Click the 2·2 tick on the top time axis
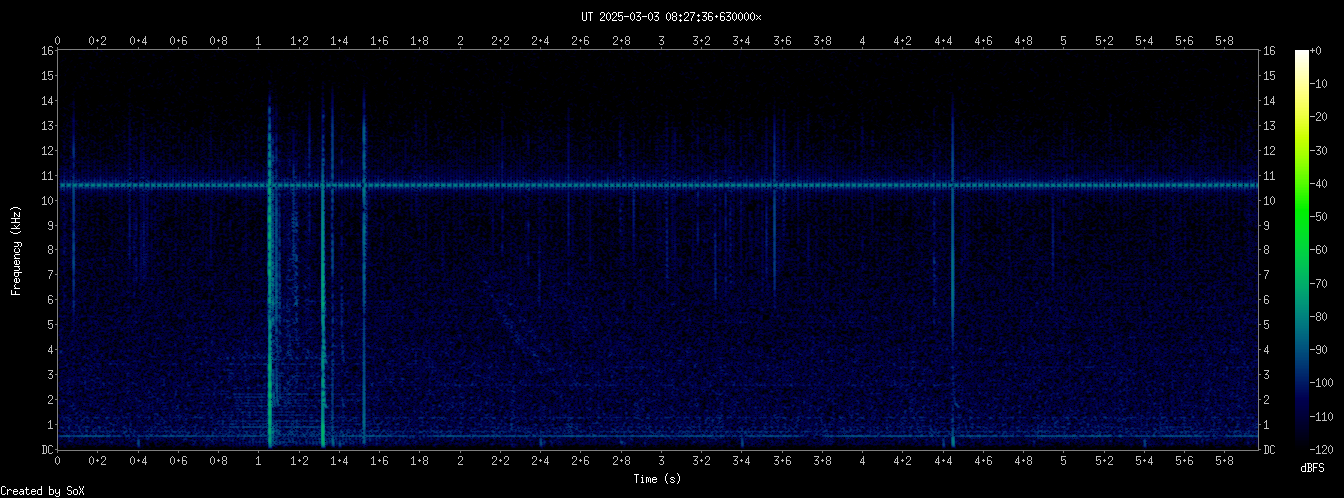 click(x=500, y=41)
